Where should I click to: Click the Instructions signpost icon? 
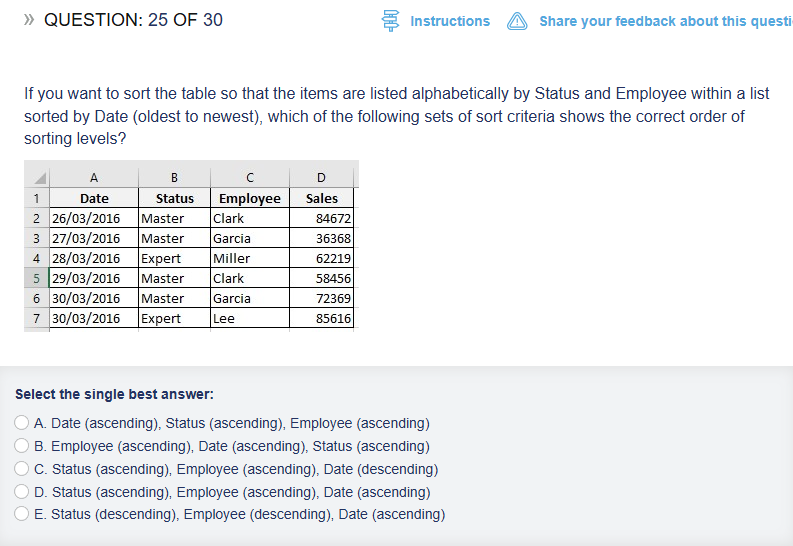point(391,21)
